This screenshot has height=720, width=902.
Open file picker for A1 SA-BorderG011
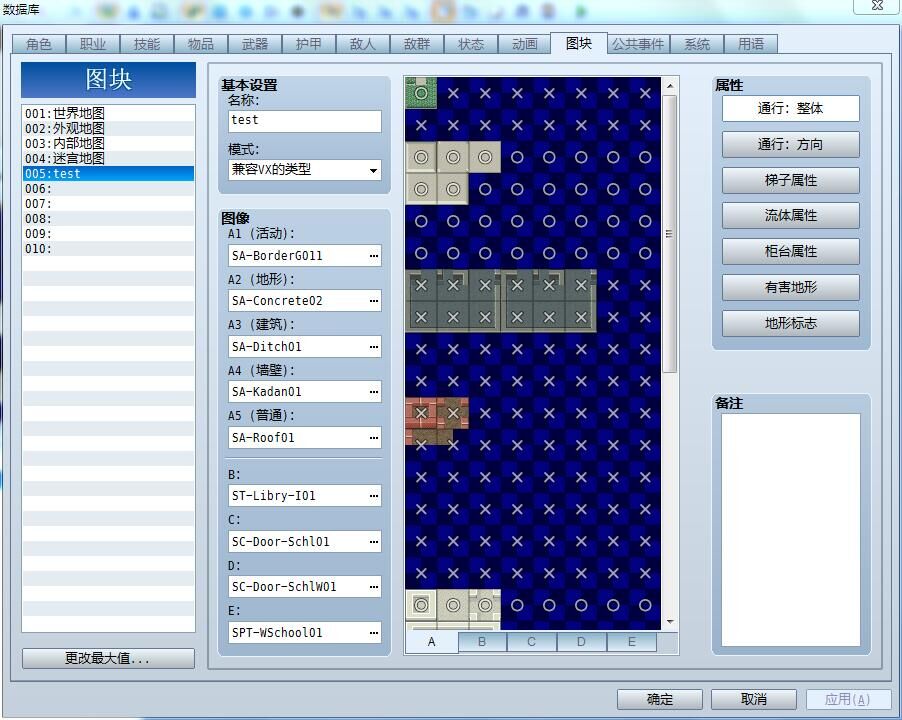point(374,256)
